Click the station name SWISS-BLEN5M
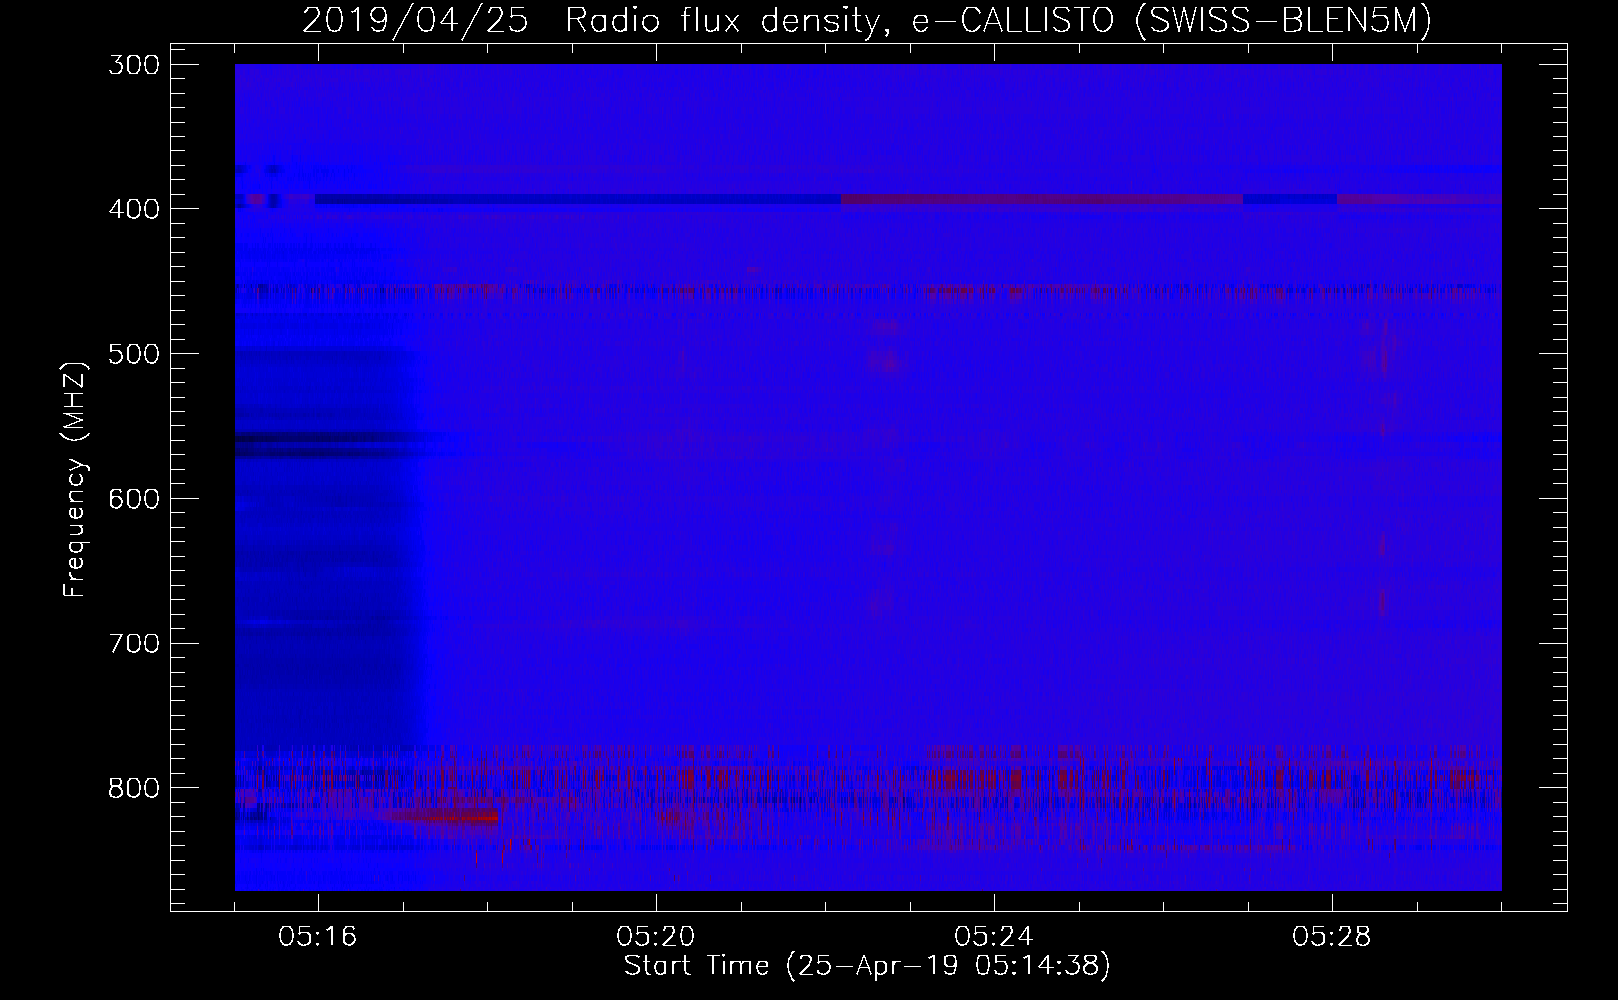The height and width of the screenshot is (1000, 1618). (1285, 21)
